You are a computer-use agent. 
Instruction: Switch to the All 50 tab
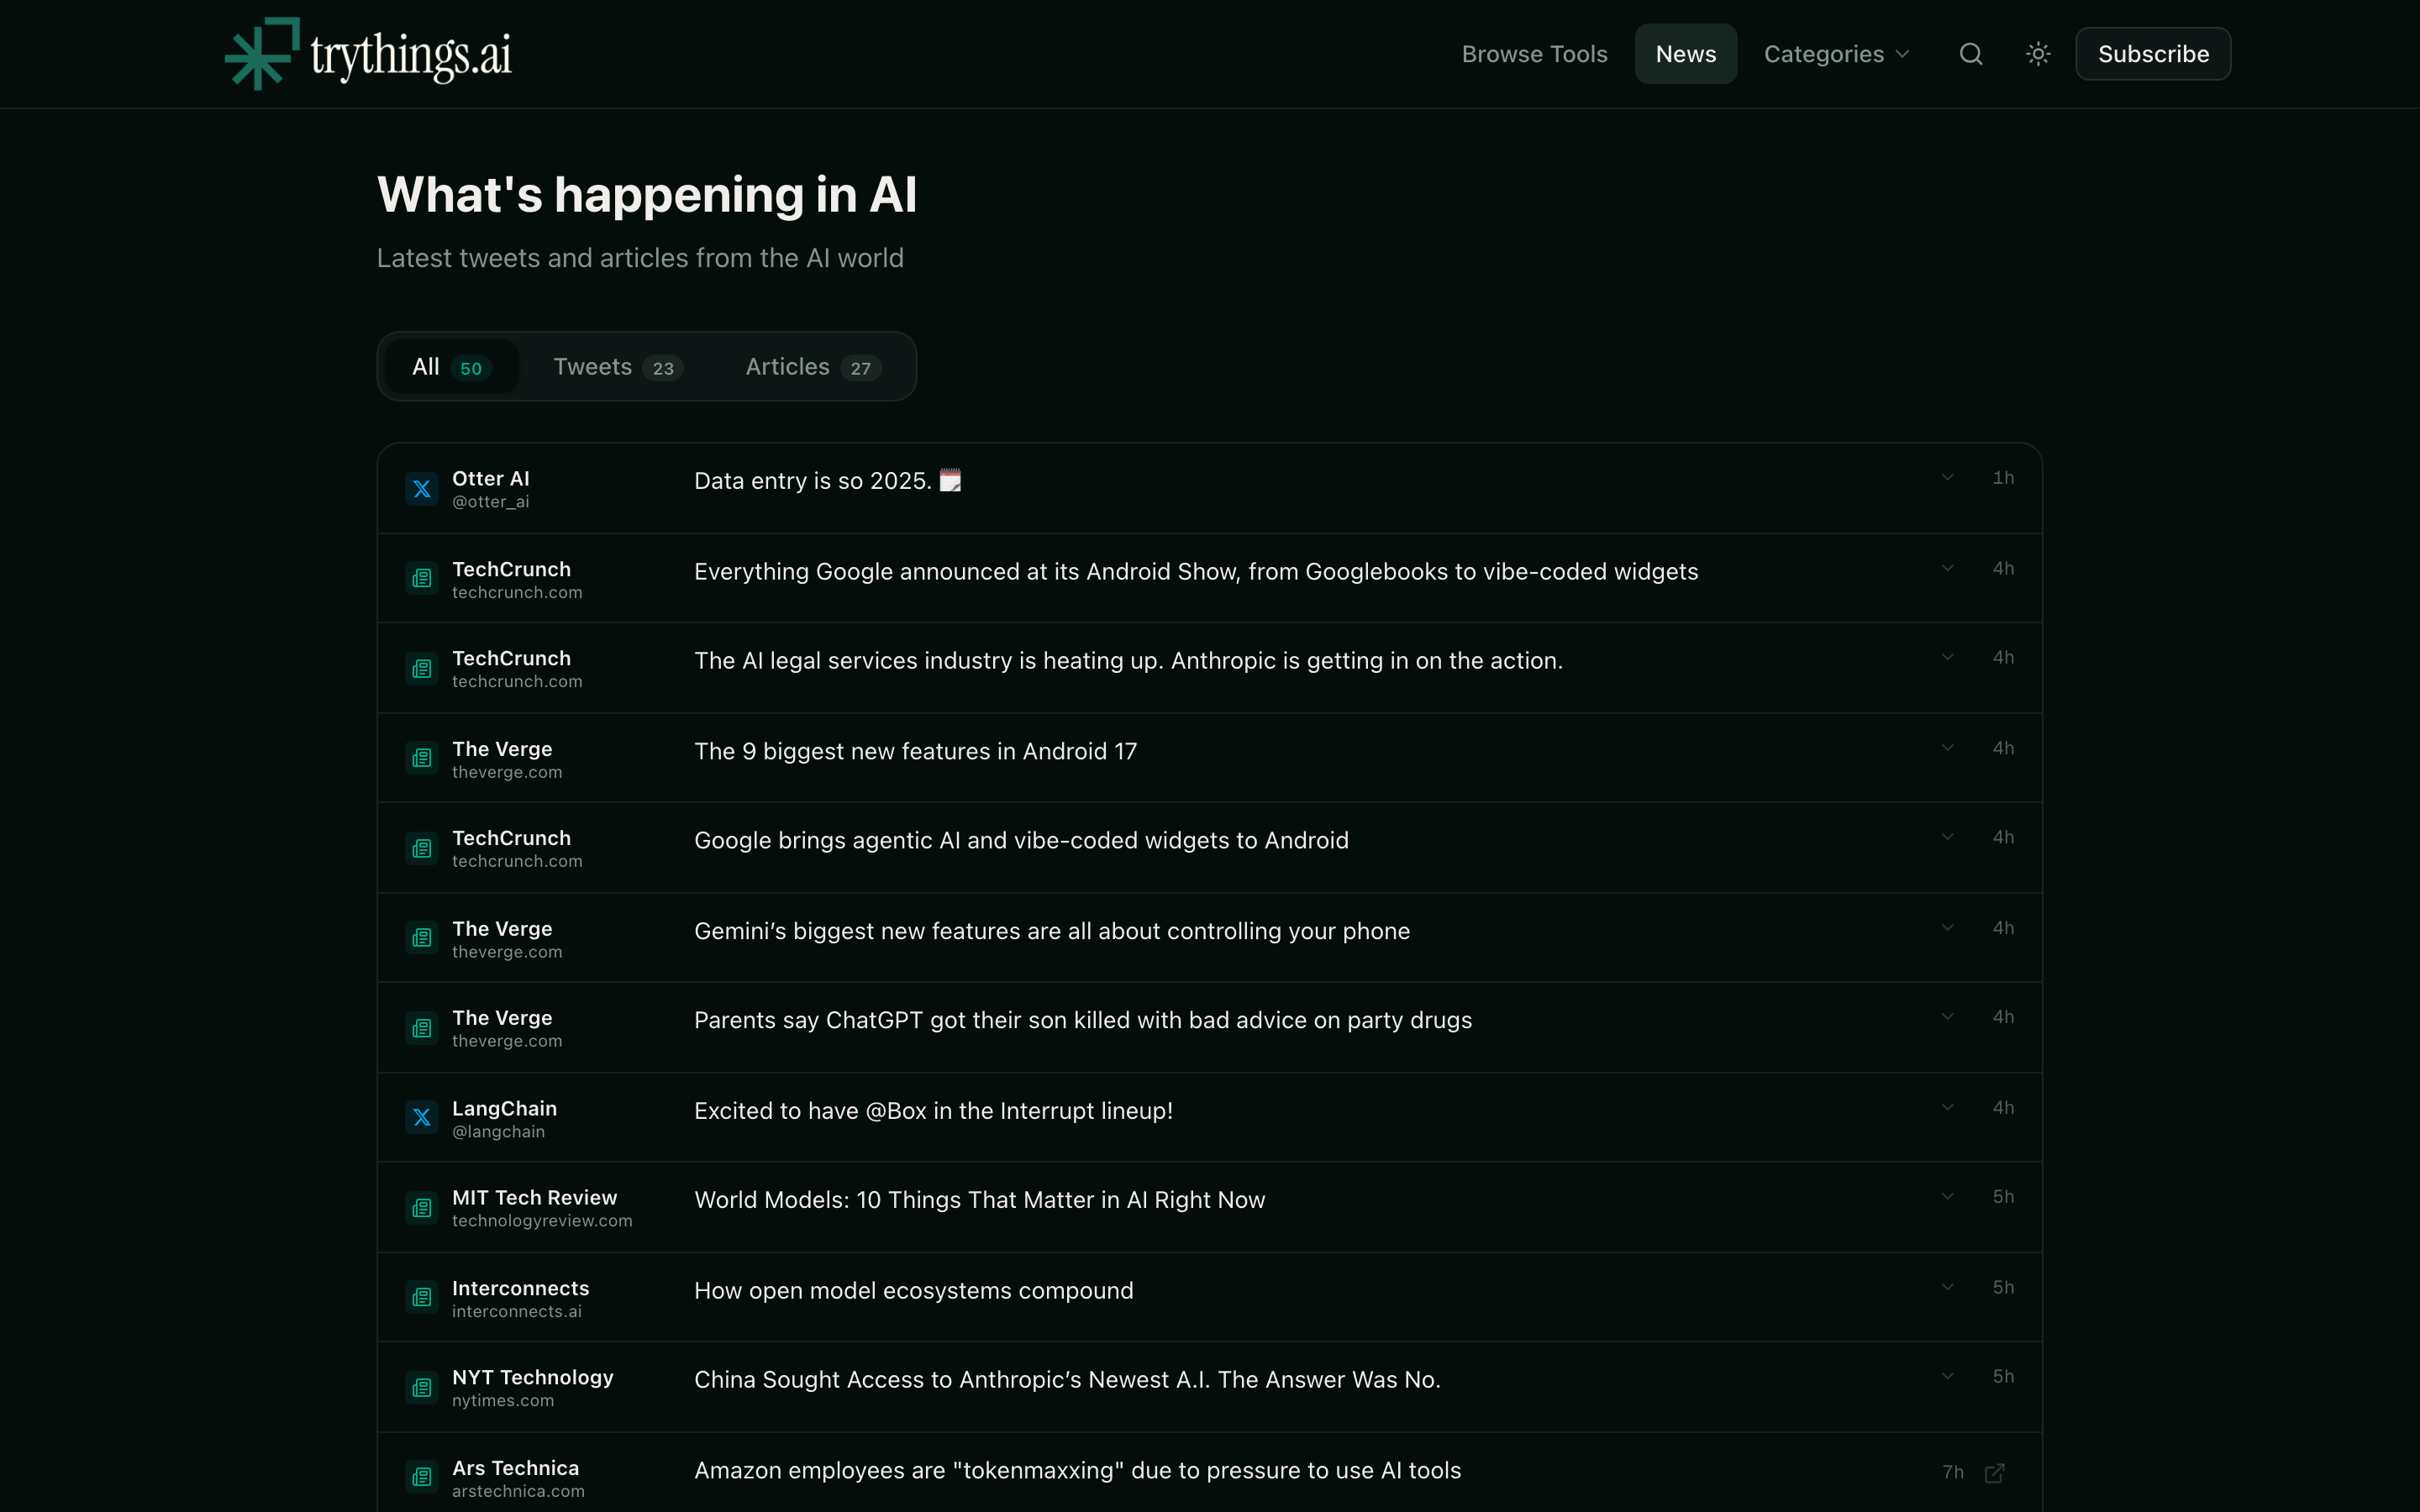pyautogui.click(x=451, y=367)
